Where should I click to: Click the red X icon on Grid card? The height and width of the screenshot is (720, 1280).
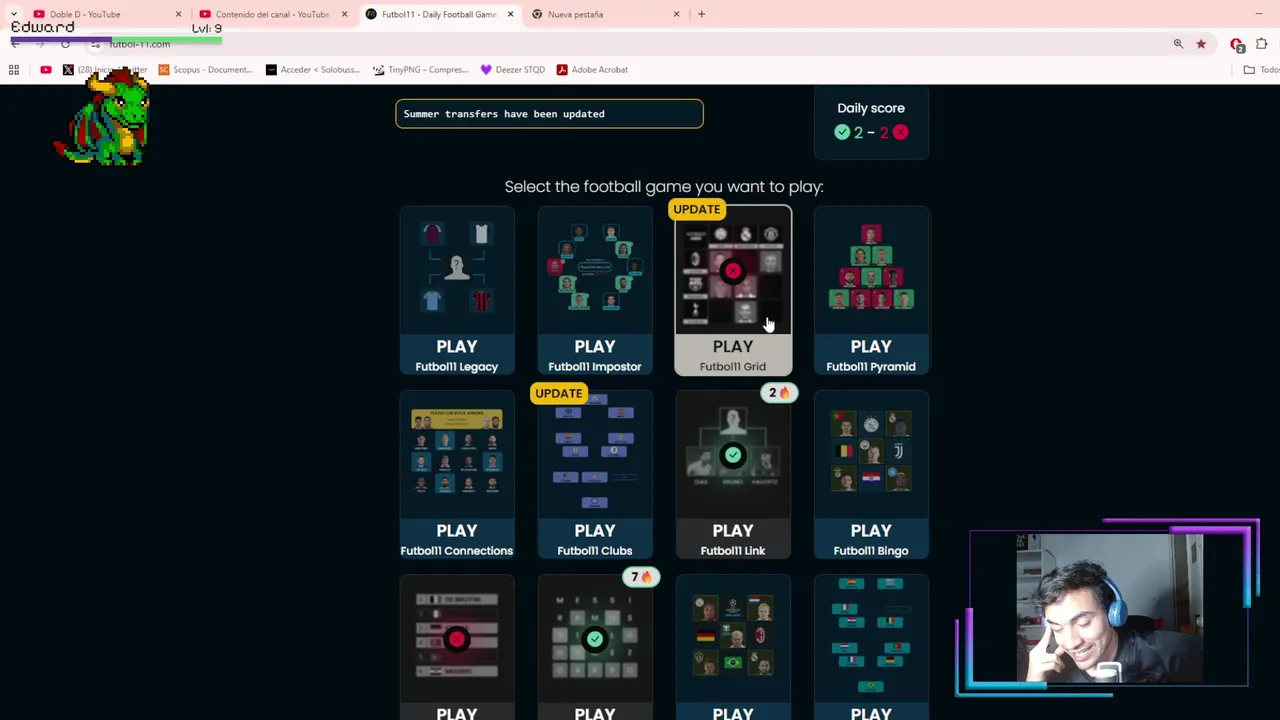tap(733, 271)
